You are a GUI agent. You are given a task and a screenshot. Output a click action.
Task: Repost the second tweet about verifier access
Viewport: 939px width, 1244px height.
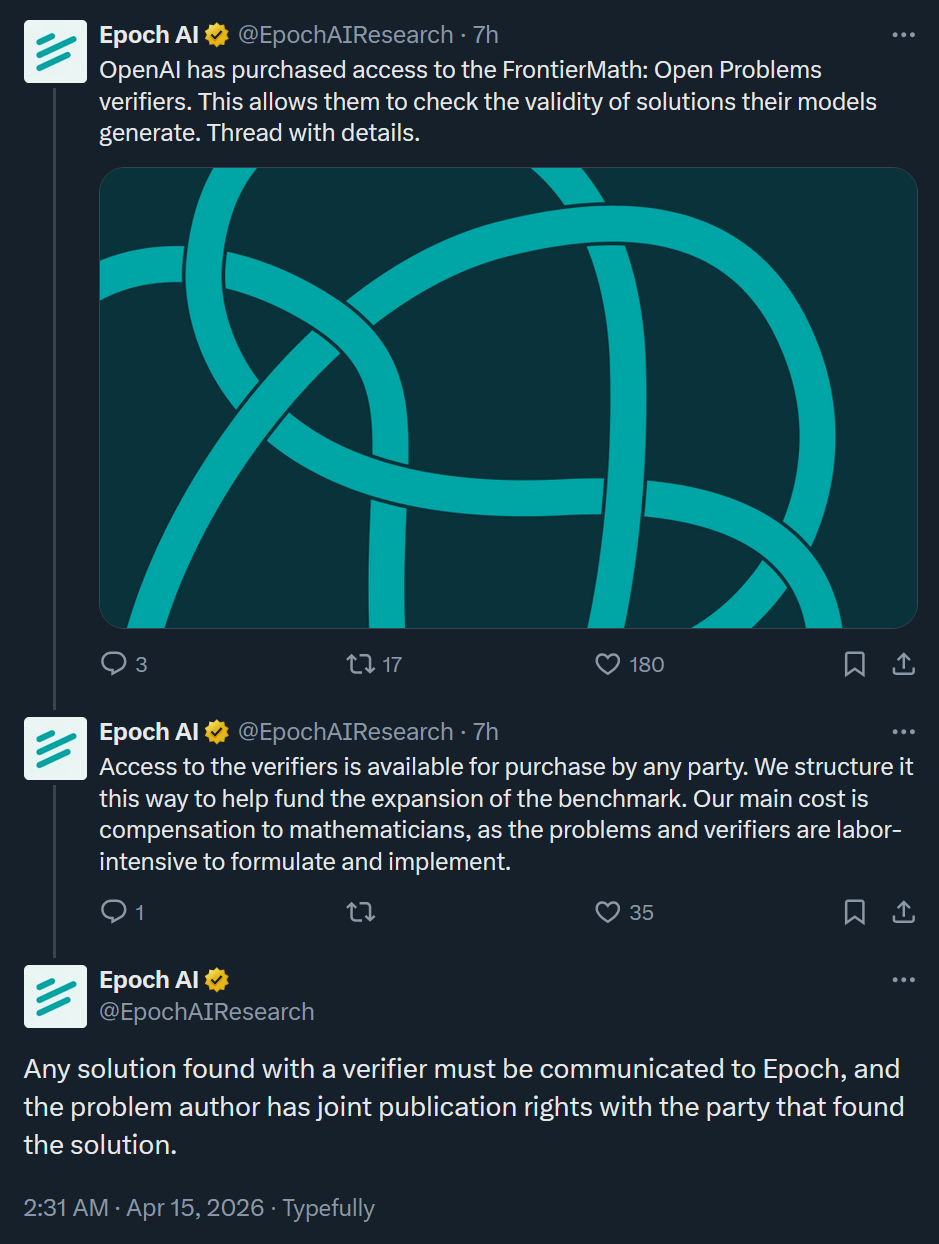pos(360,912)
